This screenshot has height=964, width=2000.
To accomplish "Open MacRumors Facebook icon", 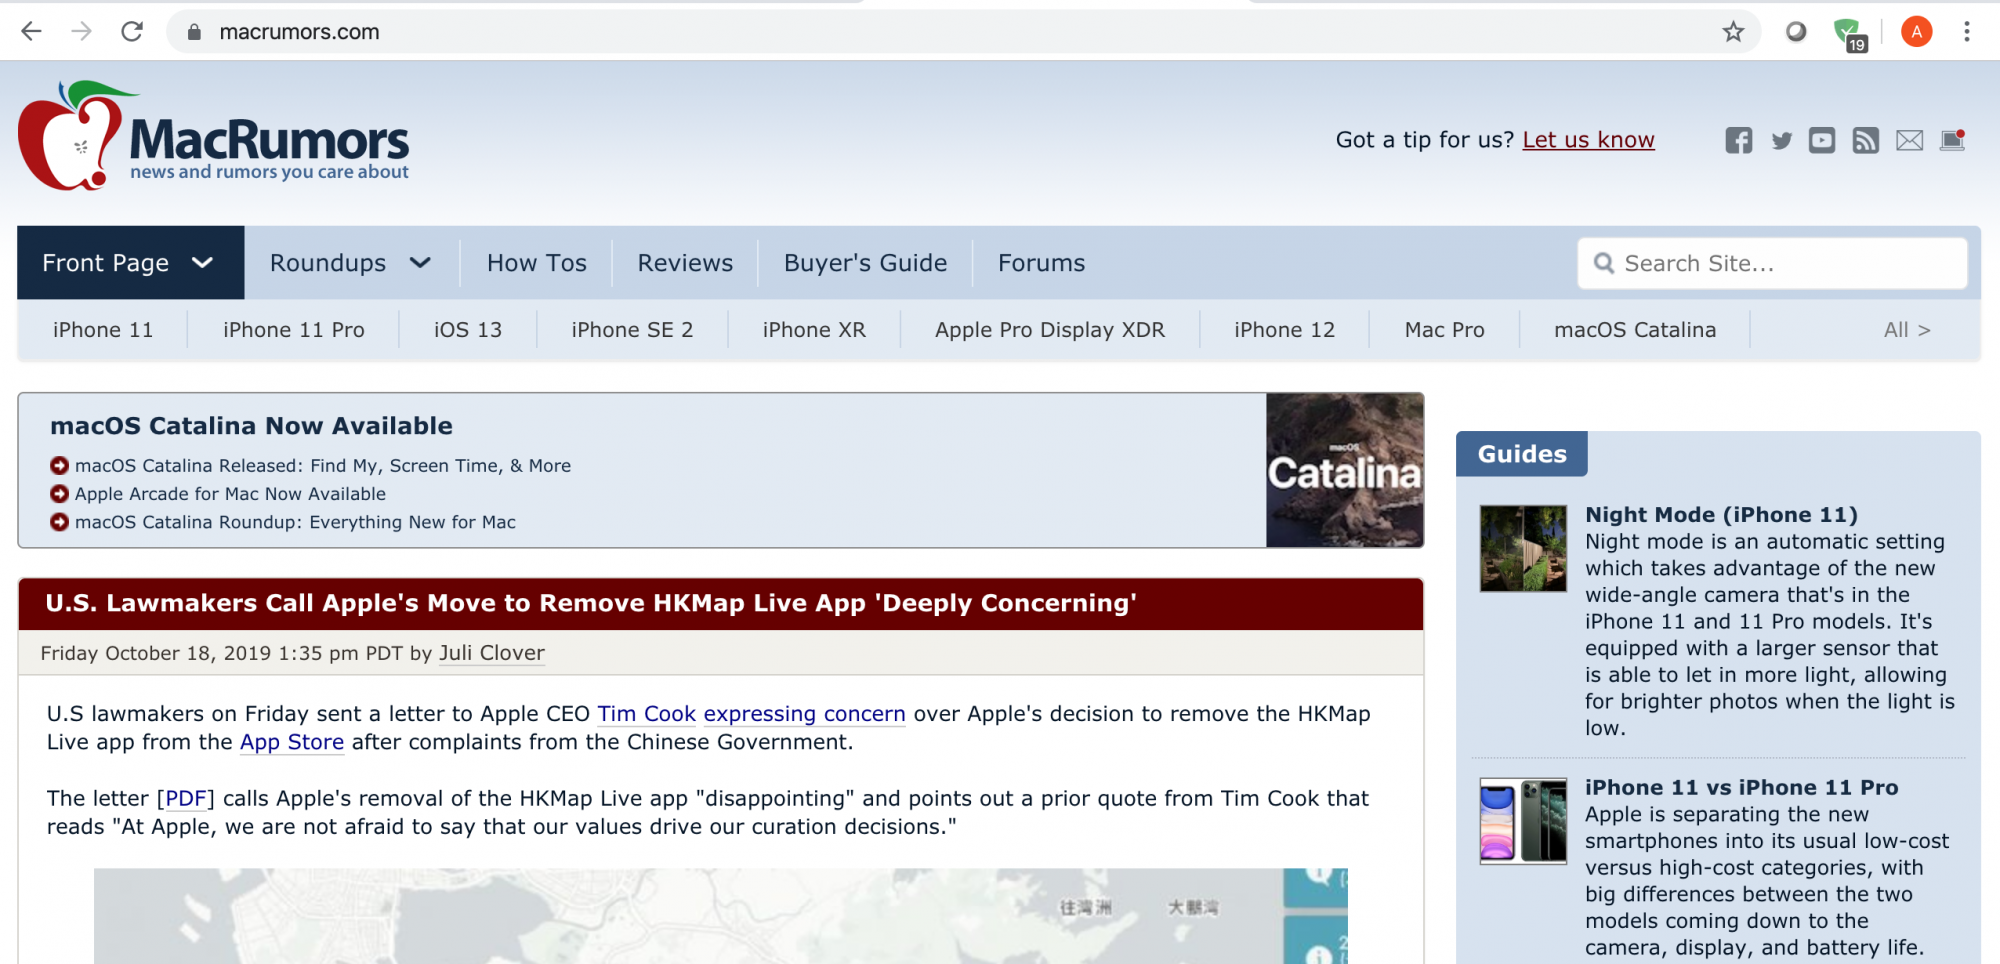I will click(1738, 140).
